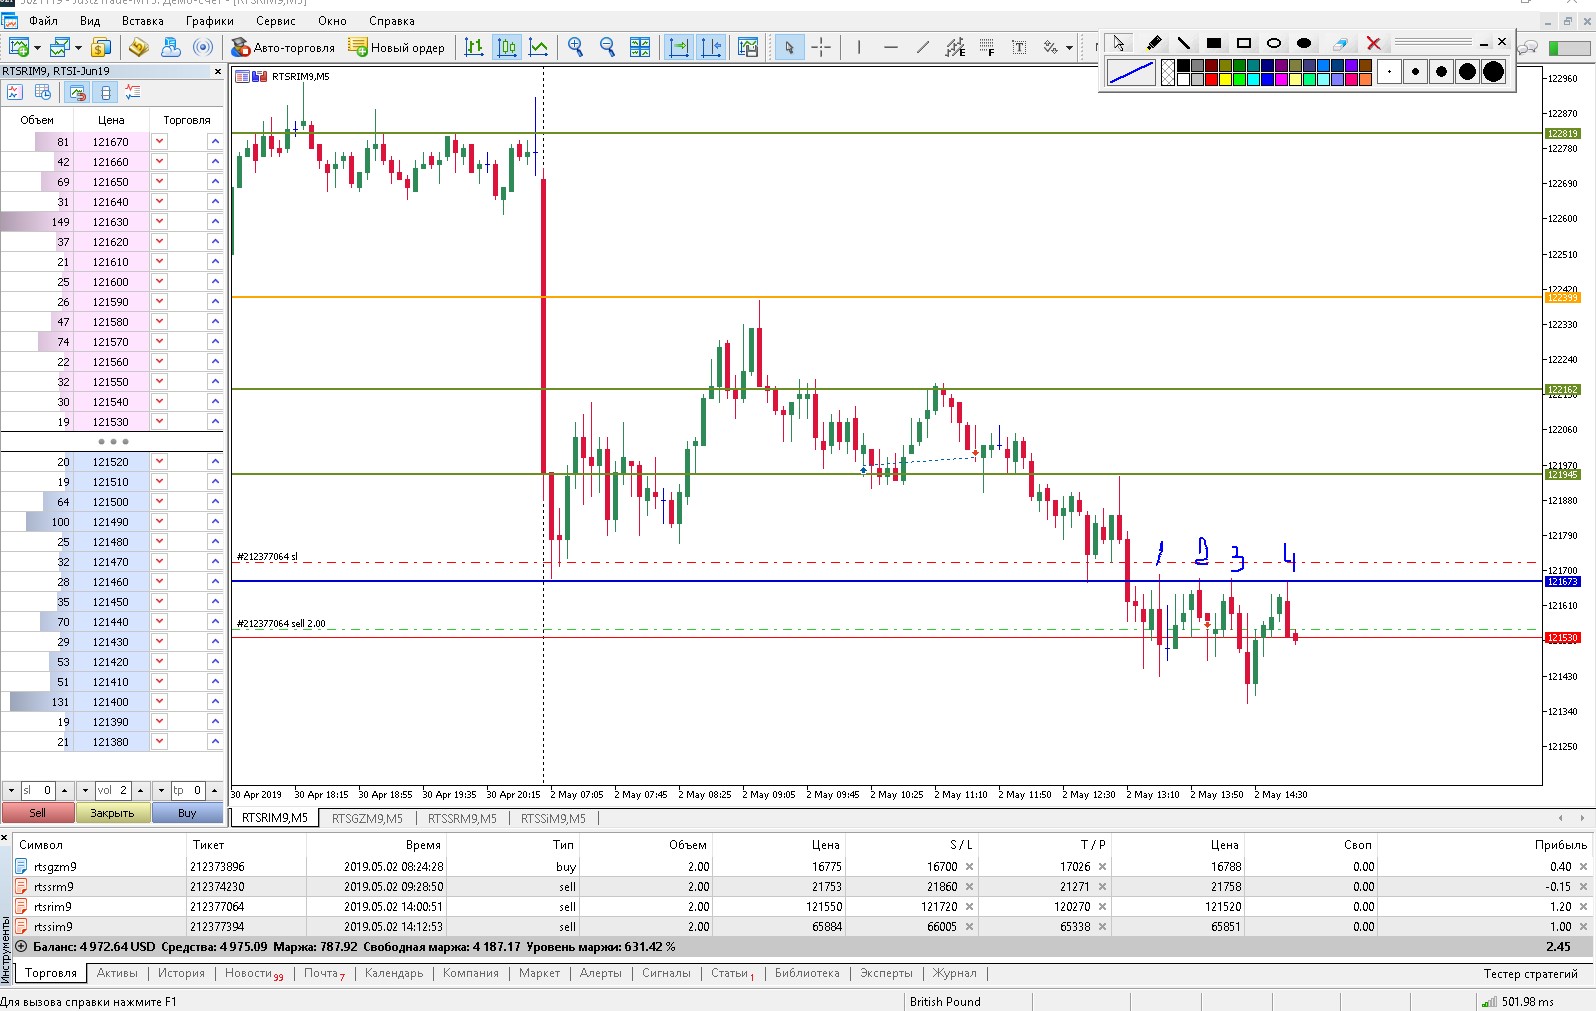Open the new chart toolbar icon
Screen dimensions: 1596x1011
(18, 47)
